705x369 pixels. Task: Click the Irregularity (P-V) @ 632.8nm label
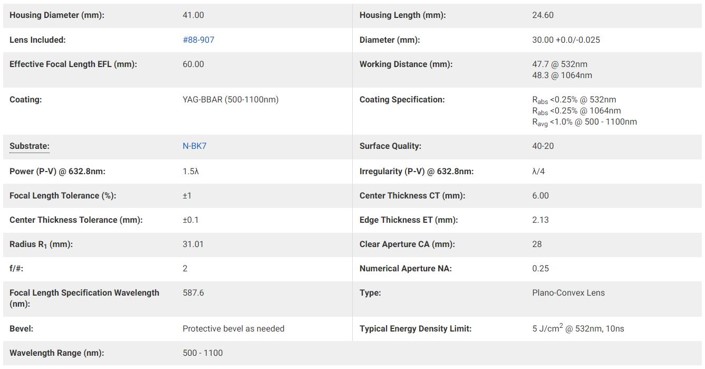[x=416, y=171]
